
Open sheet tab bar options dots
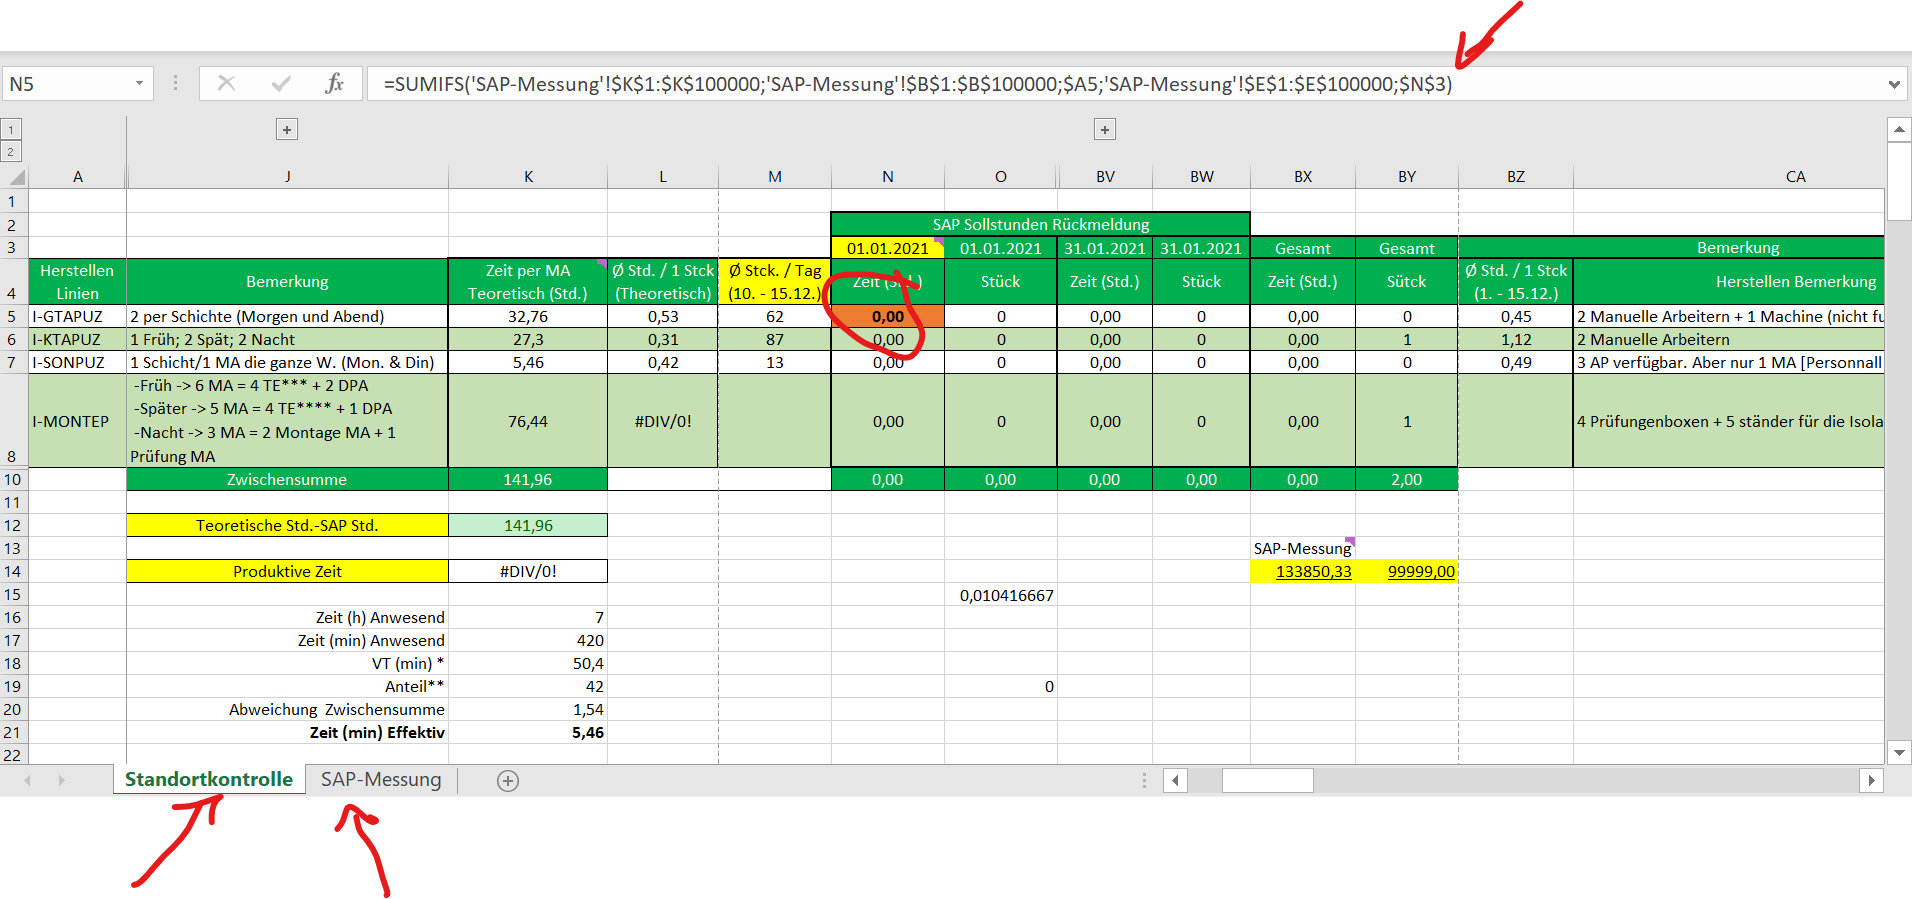1145,780
